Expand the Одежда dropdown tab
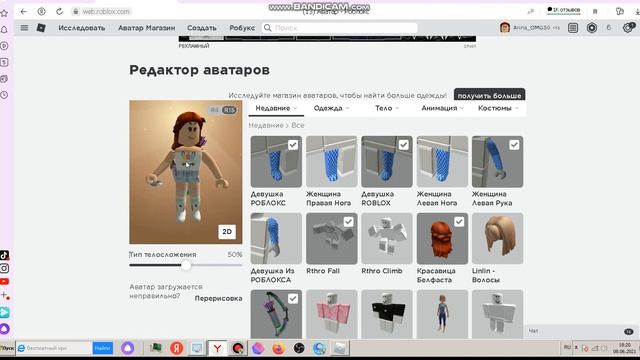The image size is (640, 360). click(331, 108)
